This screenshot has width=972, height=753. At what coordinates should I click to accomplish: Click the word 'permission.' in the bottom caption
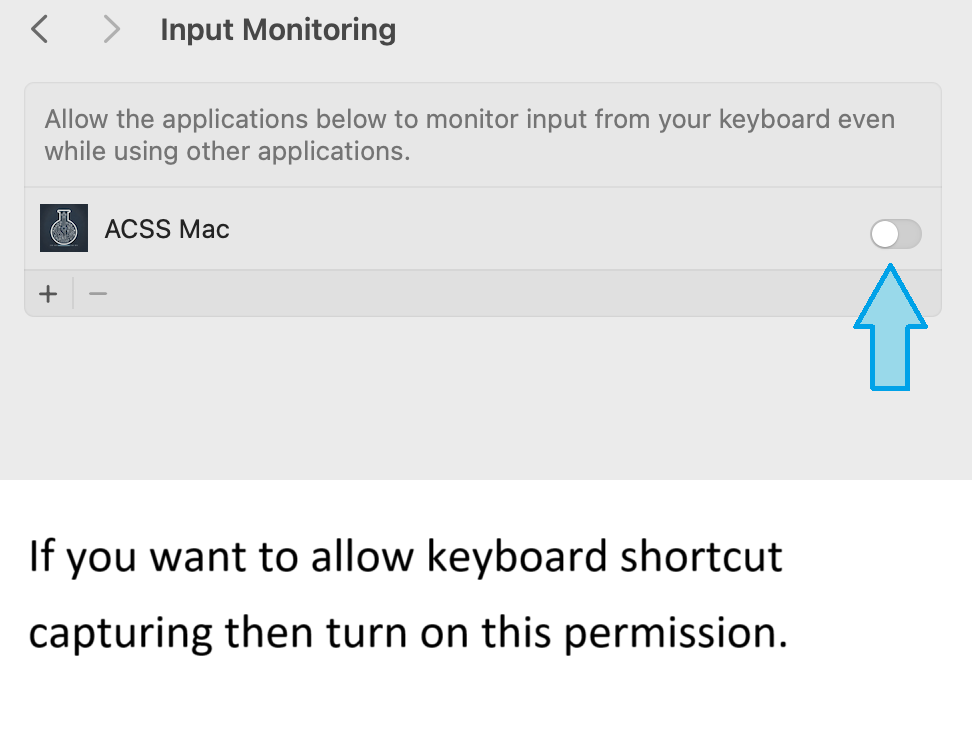click(676, 633)
